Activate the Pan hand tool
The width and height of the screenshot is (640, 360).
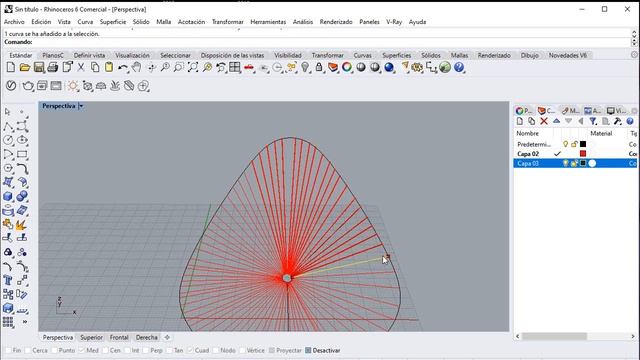(x=136, y=67)
